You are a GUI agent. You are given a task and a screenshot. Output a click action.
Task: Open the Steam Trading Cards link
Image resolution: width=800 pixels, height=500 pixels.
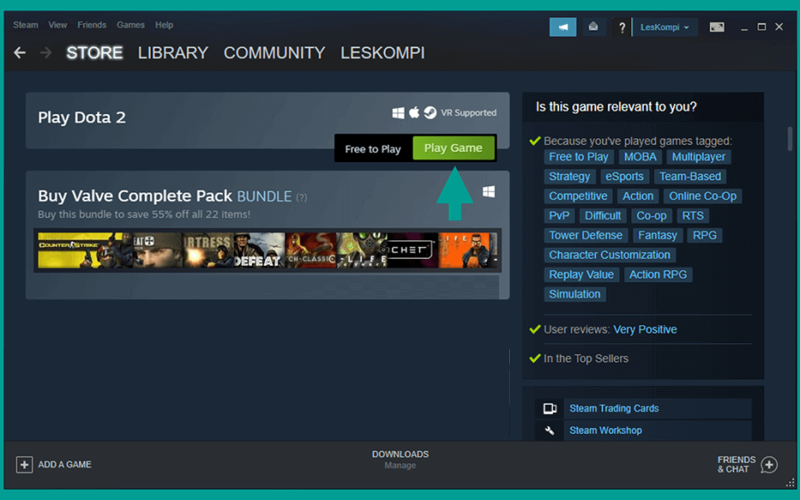(x=614, y=409)
